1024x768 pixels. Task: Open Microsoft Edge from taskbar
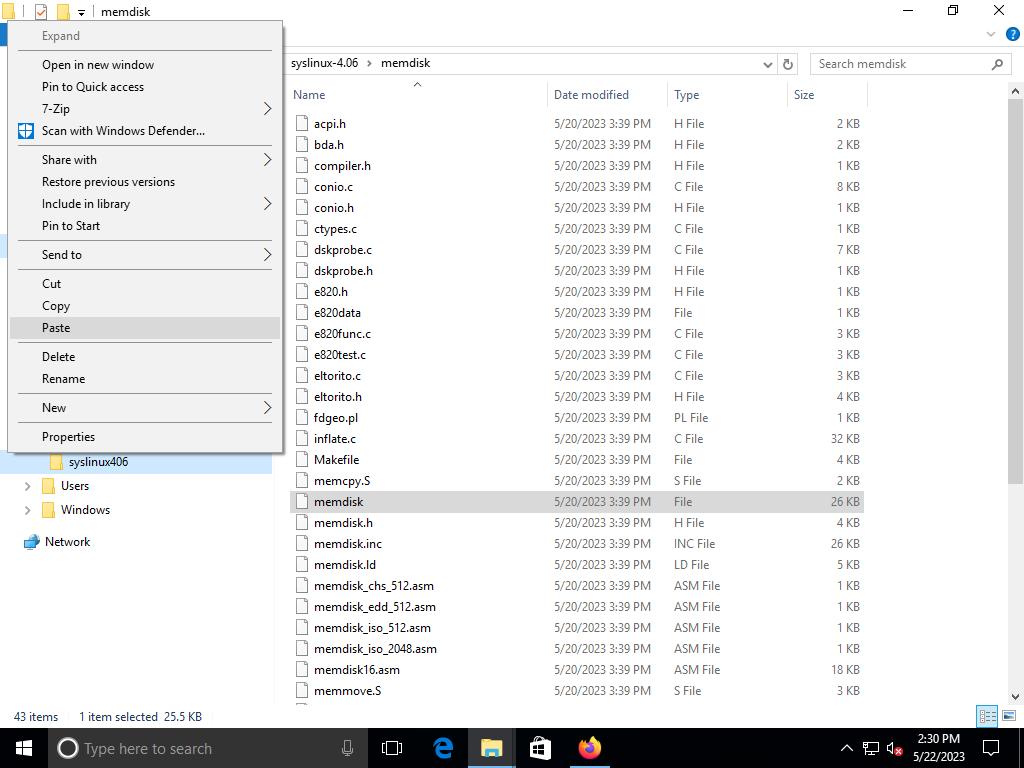[443, 748]
